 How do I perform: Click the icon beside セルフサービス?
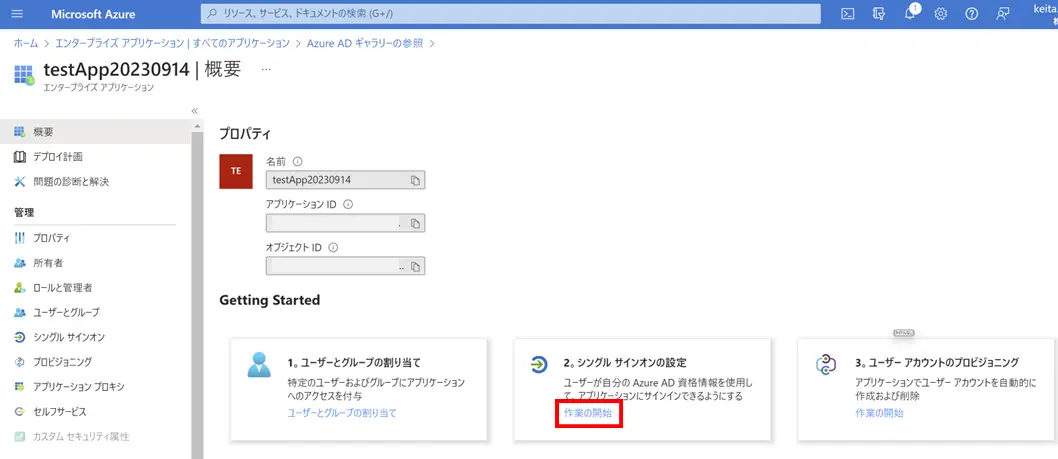tap(20, 412)
